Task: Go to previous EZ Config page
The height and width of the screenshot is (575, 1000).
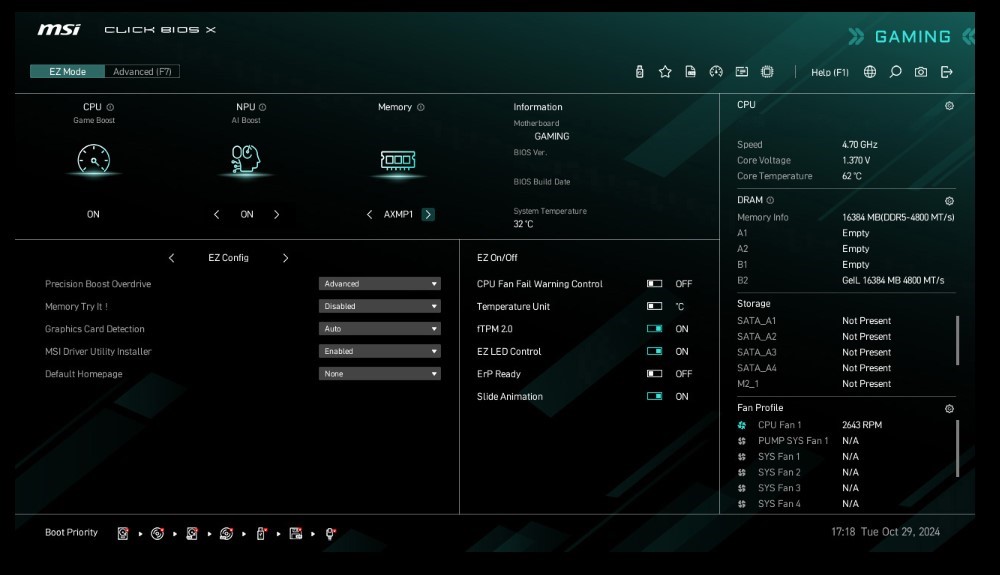Action: coord(171,258)
